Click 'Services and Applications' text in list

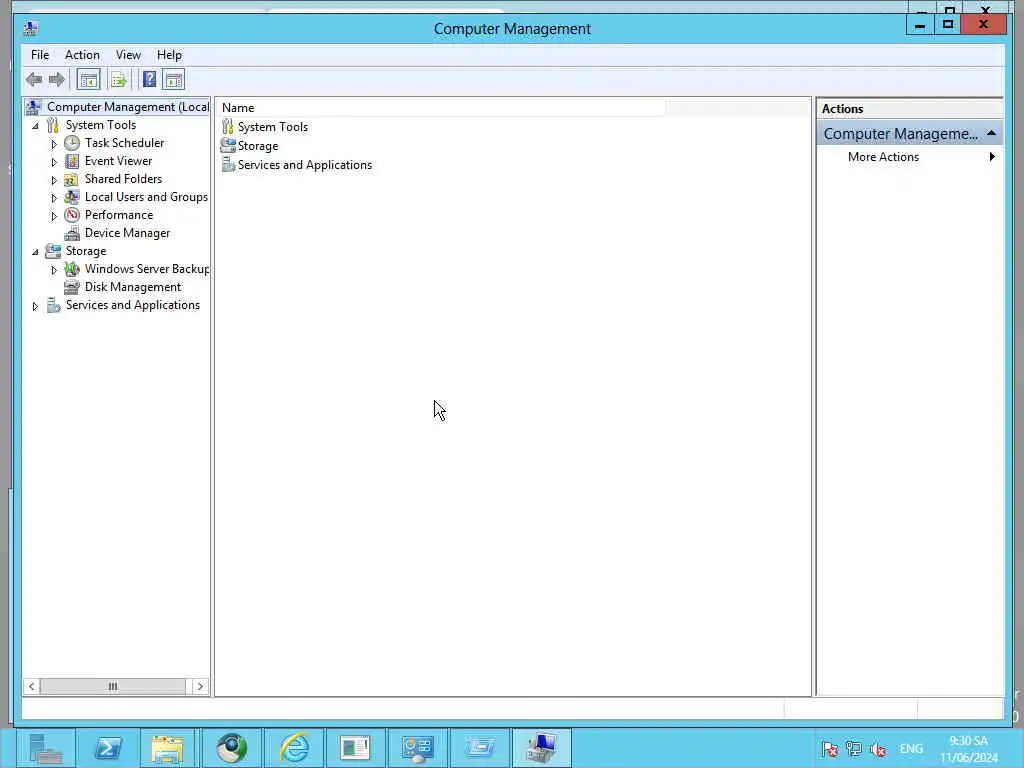pyautogui.click(x=305, y=165)
